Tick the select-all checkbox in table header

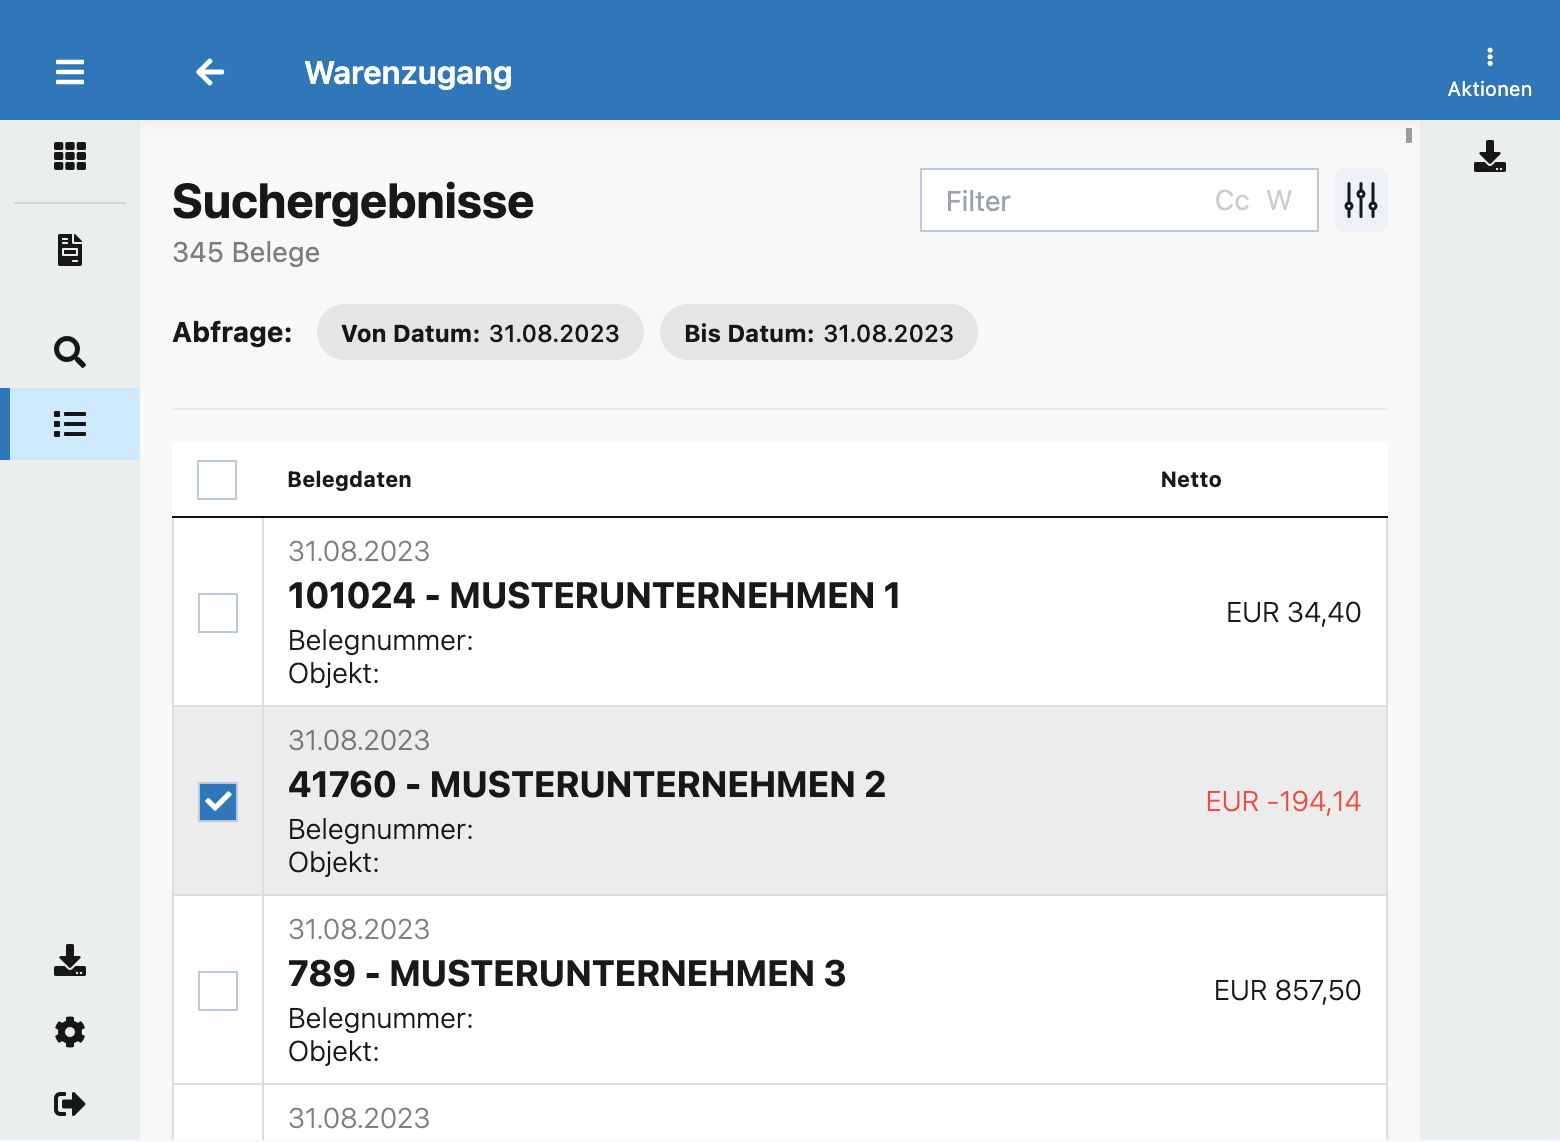coord(217,480)
